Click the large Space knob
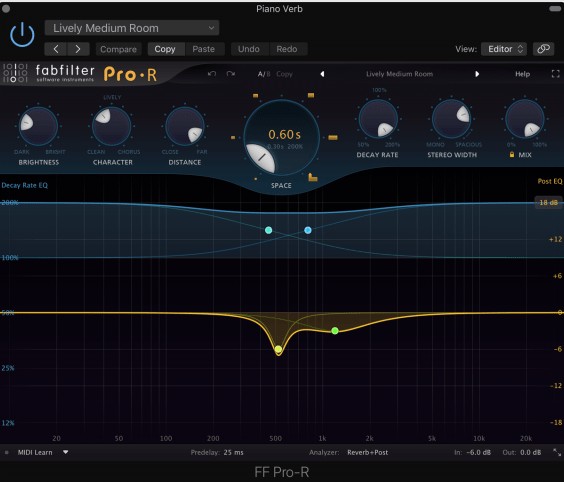This screenshot has height=482, width=564. (x=281, y=138)
